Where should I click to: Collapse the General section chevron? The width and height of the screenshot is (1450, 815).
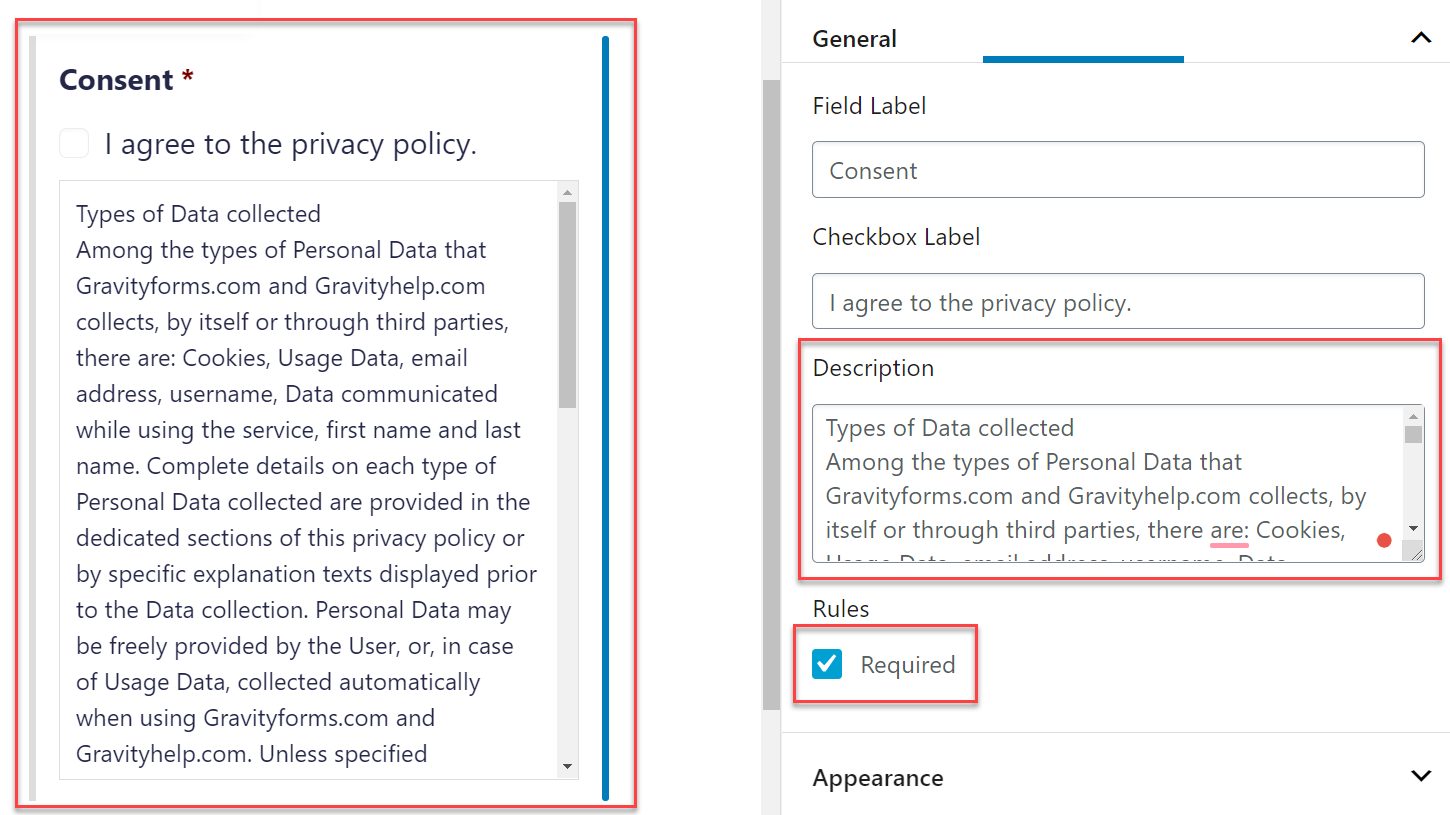click(1420, 39)
